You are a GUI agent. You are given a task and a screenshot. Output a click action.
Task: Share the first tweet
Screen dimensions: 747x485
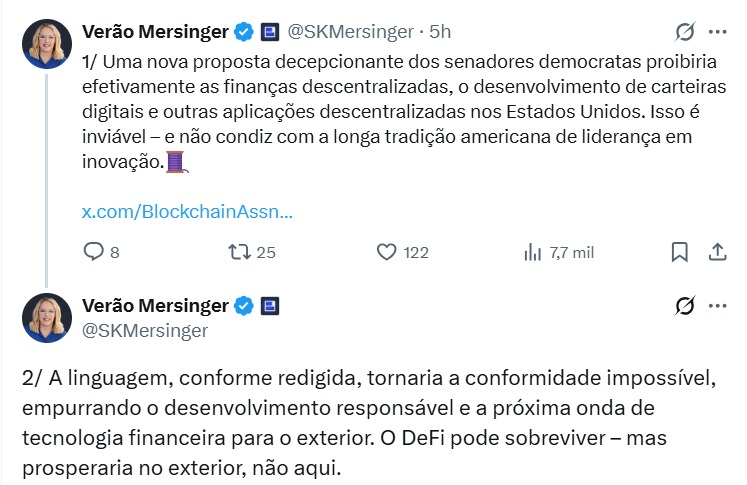[x=717, y=252]
